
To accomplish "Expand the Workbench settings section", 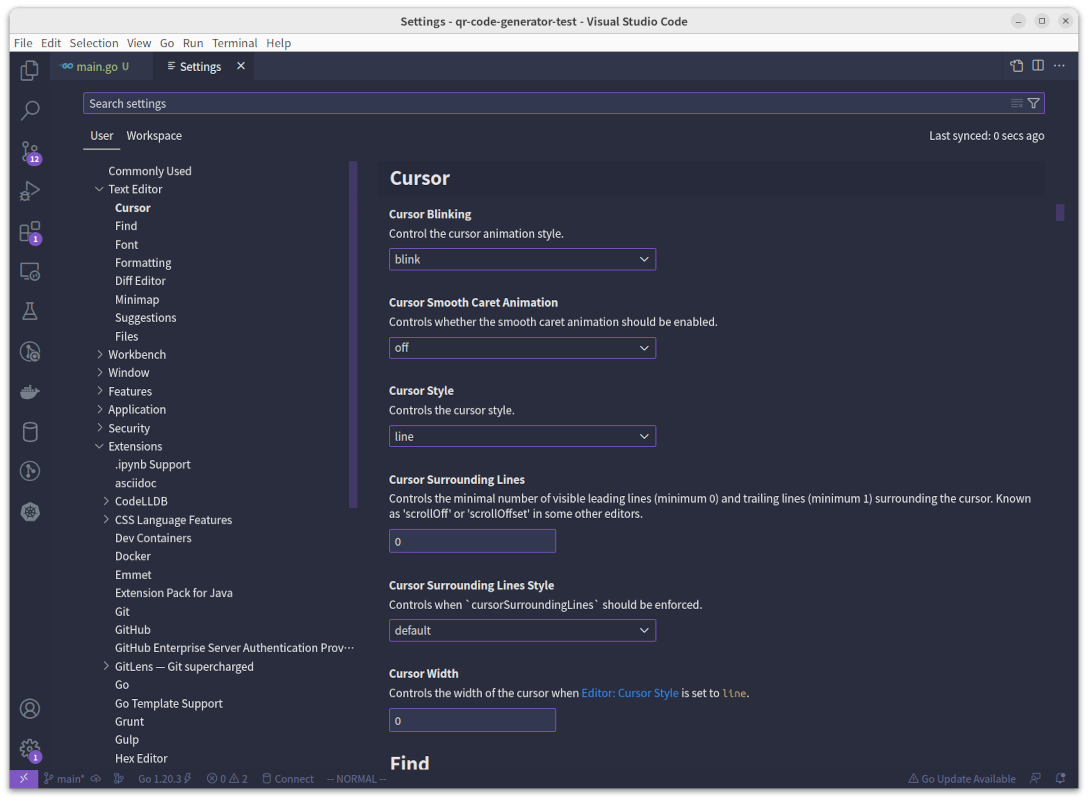I will tap(99, 354).
